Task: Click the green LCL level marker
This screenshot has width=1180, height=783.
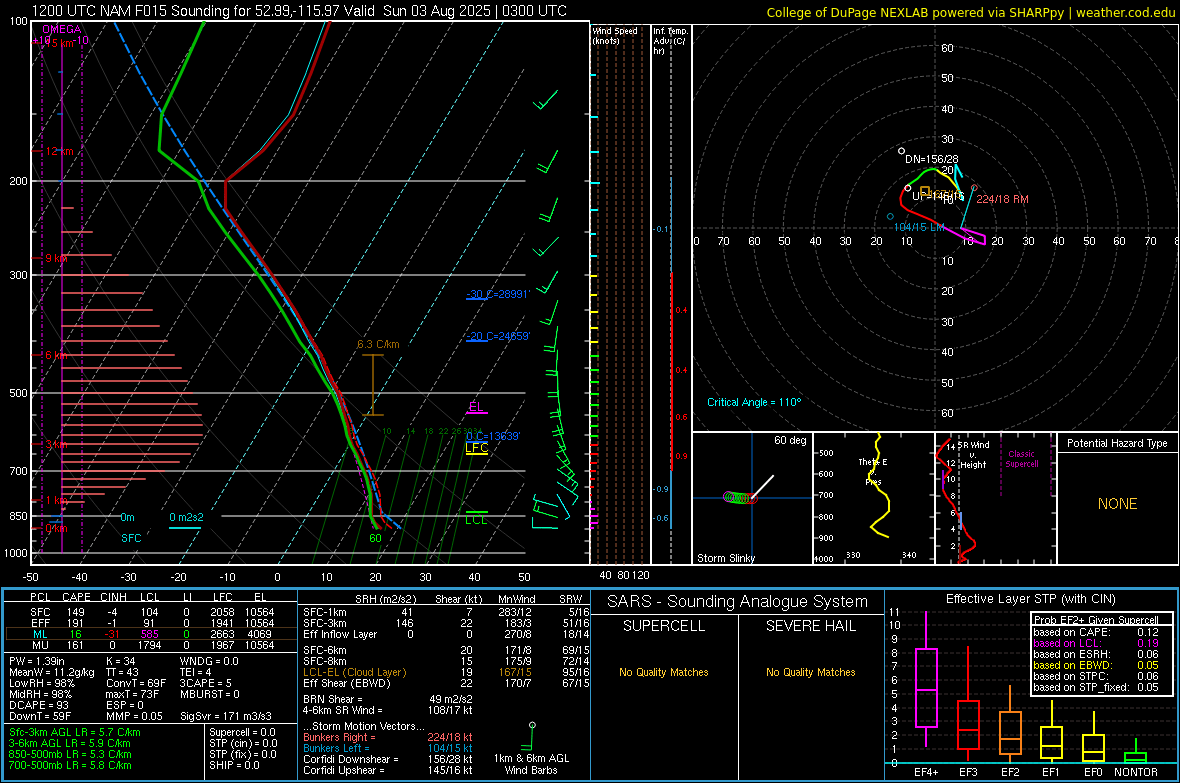Action: pyautogui.click(x=476, y=519)
